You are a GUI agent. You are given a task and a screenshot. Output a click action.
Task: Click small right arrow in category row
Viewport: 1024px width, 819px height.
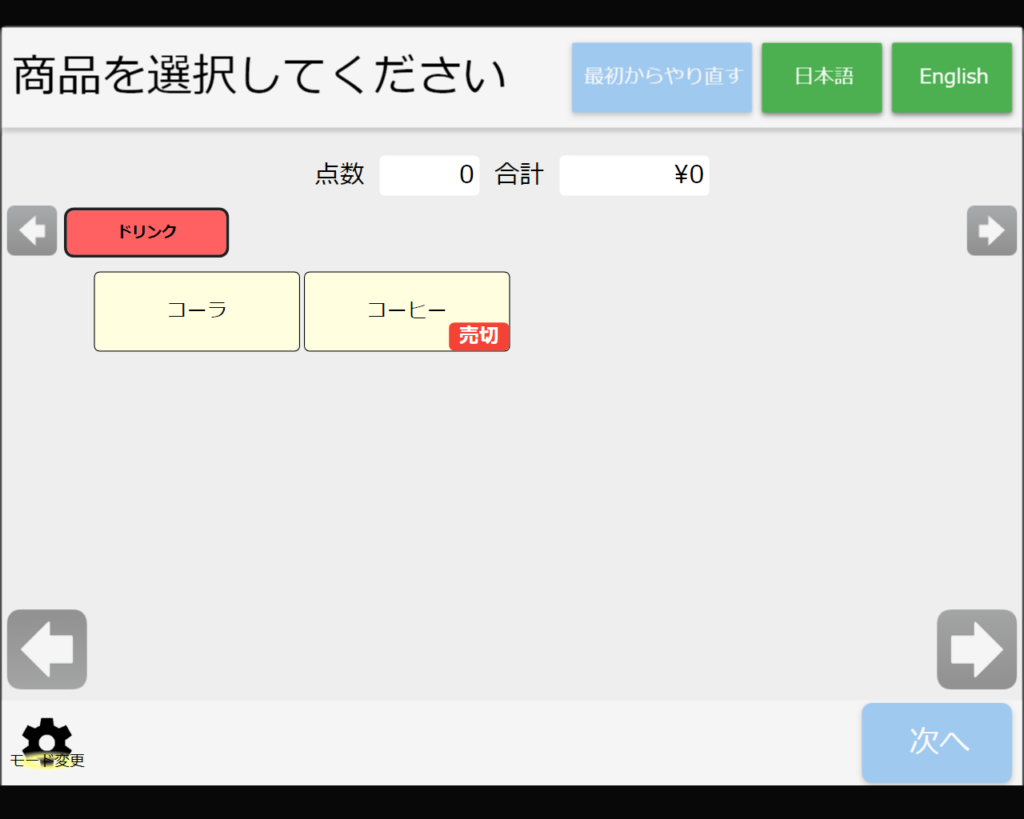pos(991,231)
